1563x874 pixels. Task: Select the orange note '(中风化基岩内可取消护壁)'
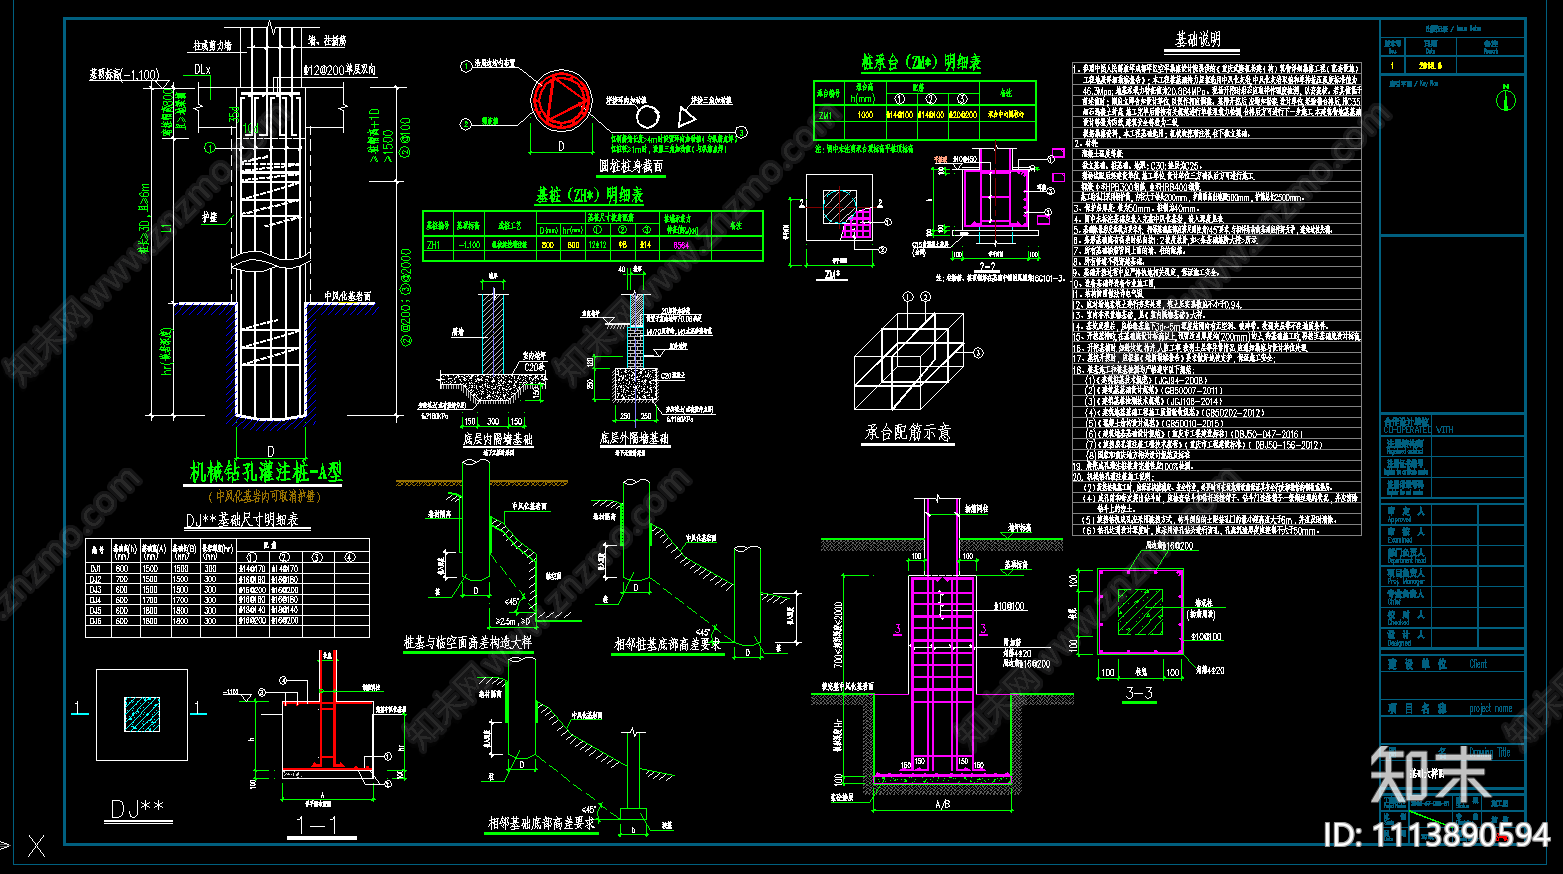tap(265, 496)
